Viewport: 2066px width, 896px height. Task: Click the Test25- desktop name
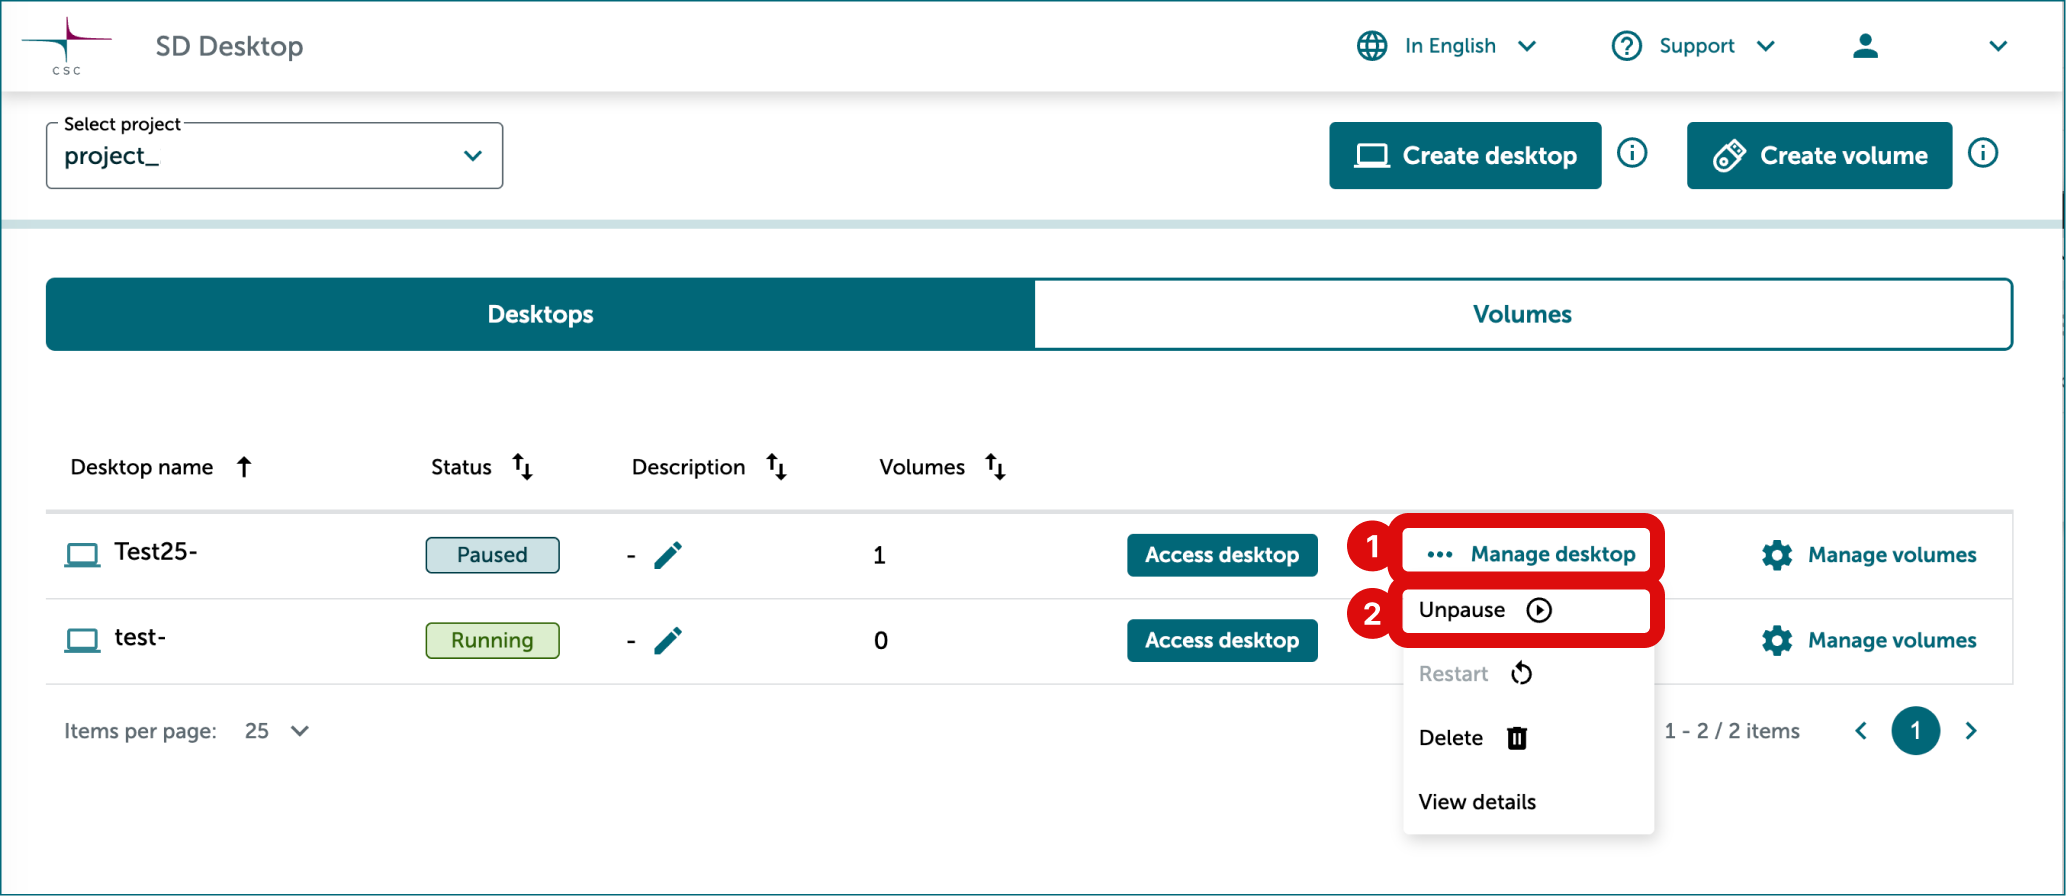(156, 552)
